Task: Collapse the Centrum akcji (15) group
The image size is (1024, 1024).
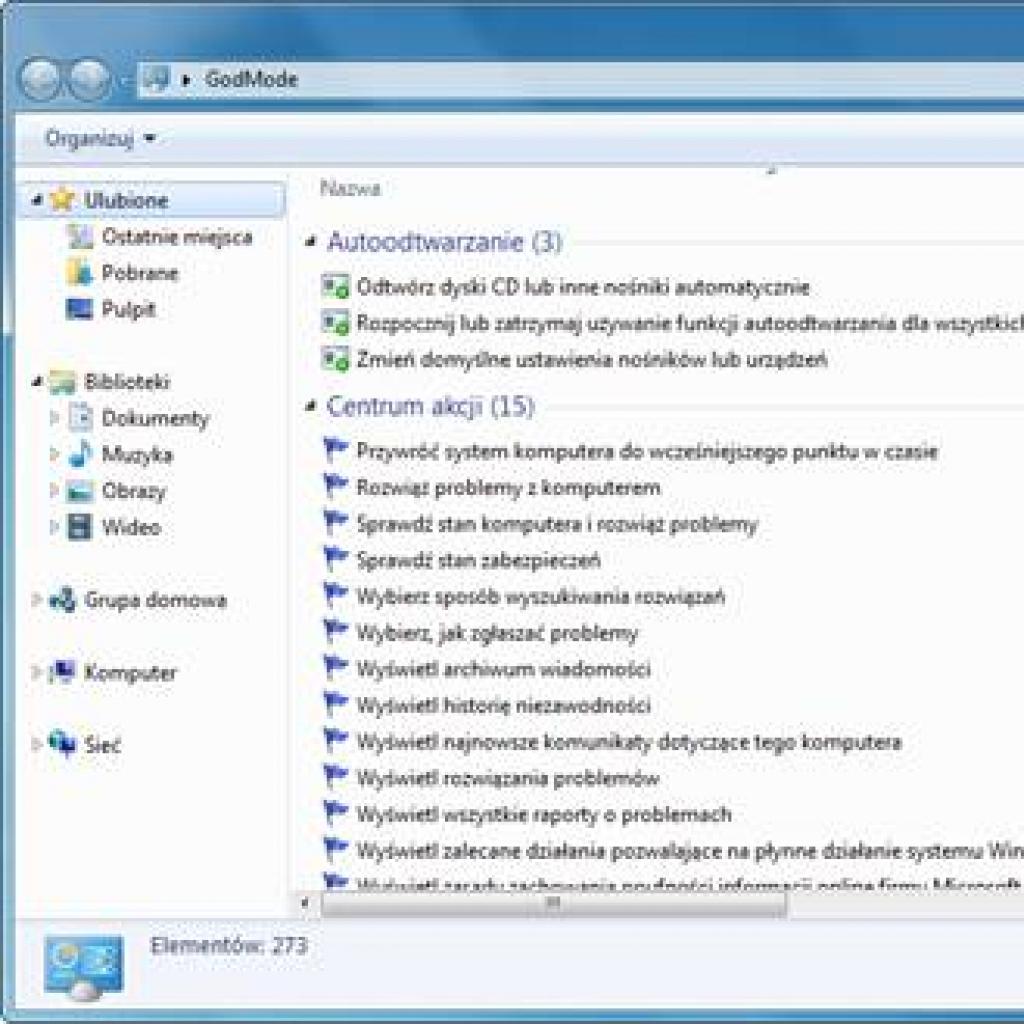Action: coord(311,407)
